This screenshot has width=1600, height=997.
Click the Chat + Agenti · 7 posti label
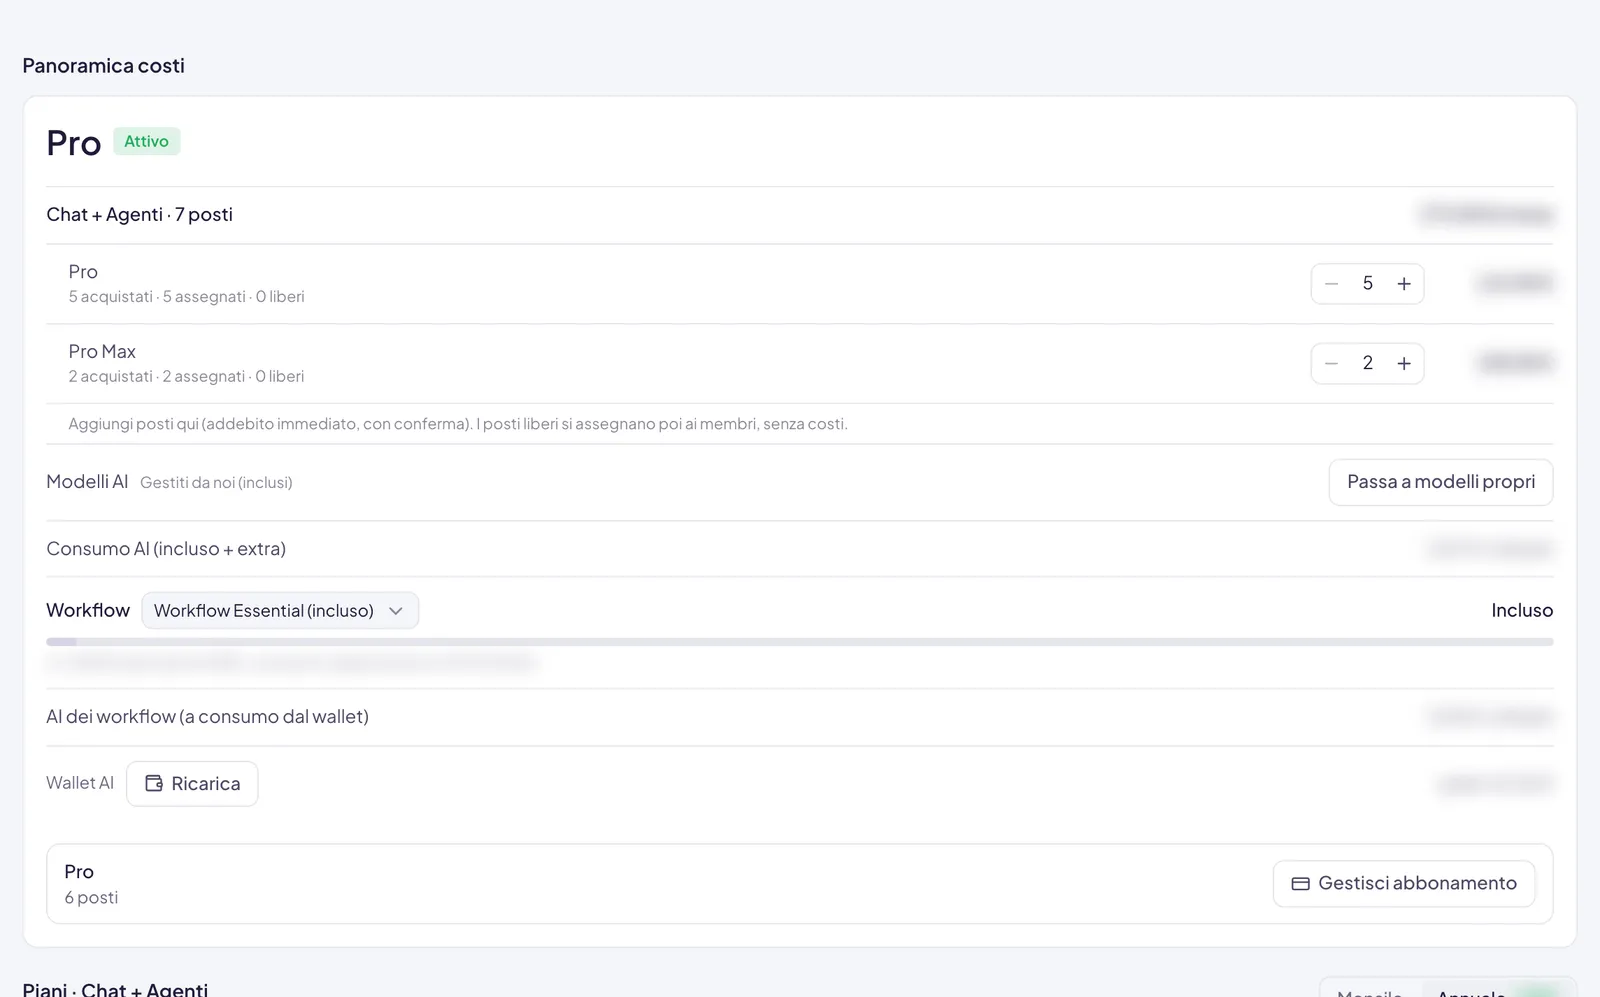(139, 215)
